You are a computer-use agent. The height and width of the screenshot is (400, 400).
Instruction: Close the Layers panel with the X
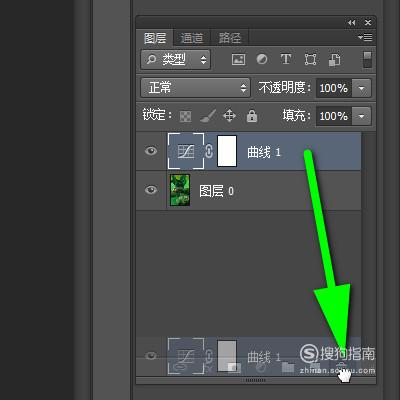pyautogui.click(x=368, y=22)
